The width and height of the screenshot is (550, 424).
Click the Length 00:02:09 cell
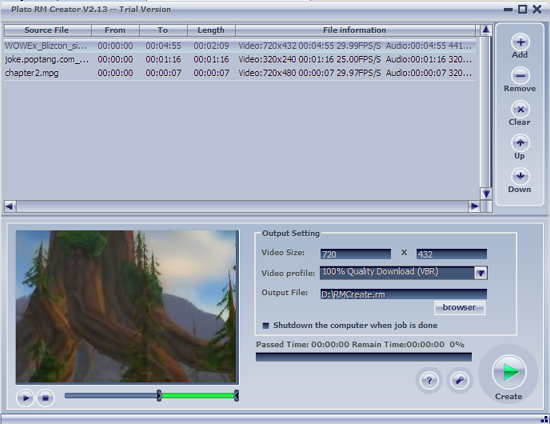pos(212,46)
